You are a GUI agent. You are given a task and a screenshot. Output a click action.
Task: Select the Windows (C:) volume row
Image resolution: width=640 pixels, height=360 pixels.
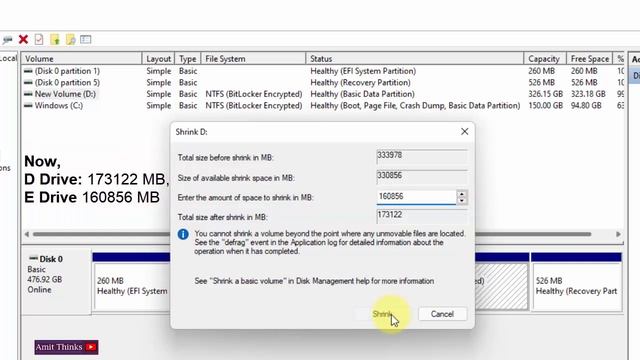[x=322, y=105]
